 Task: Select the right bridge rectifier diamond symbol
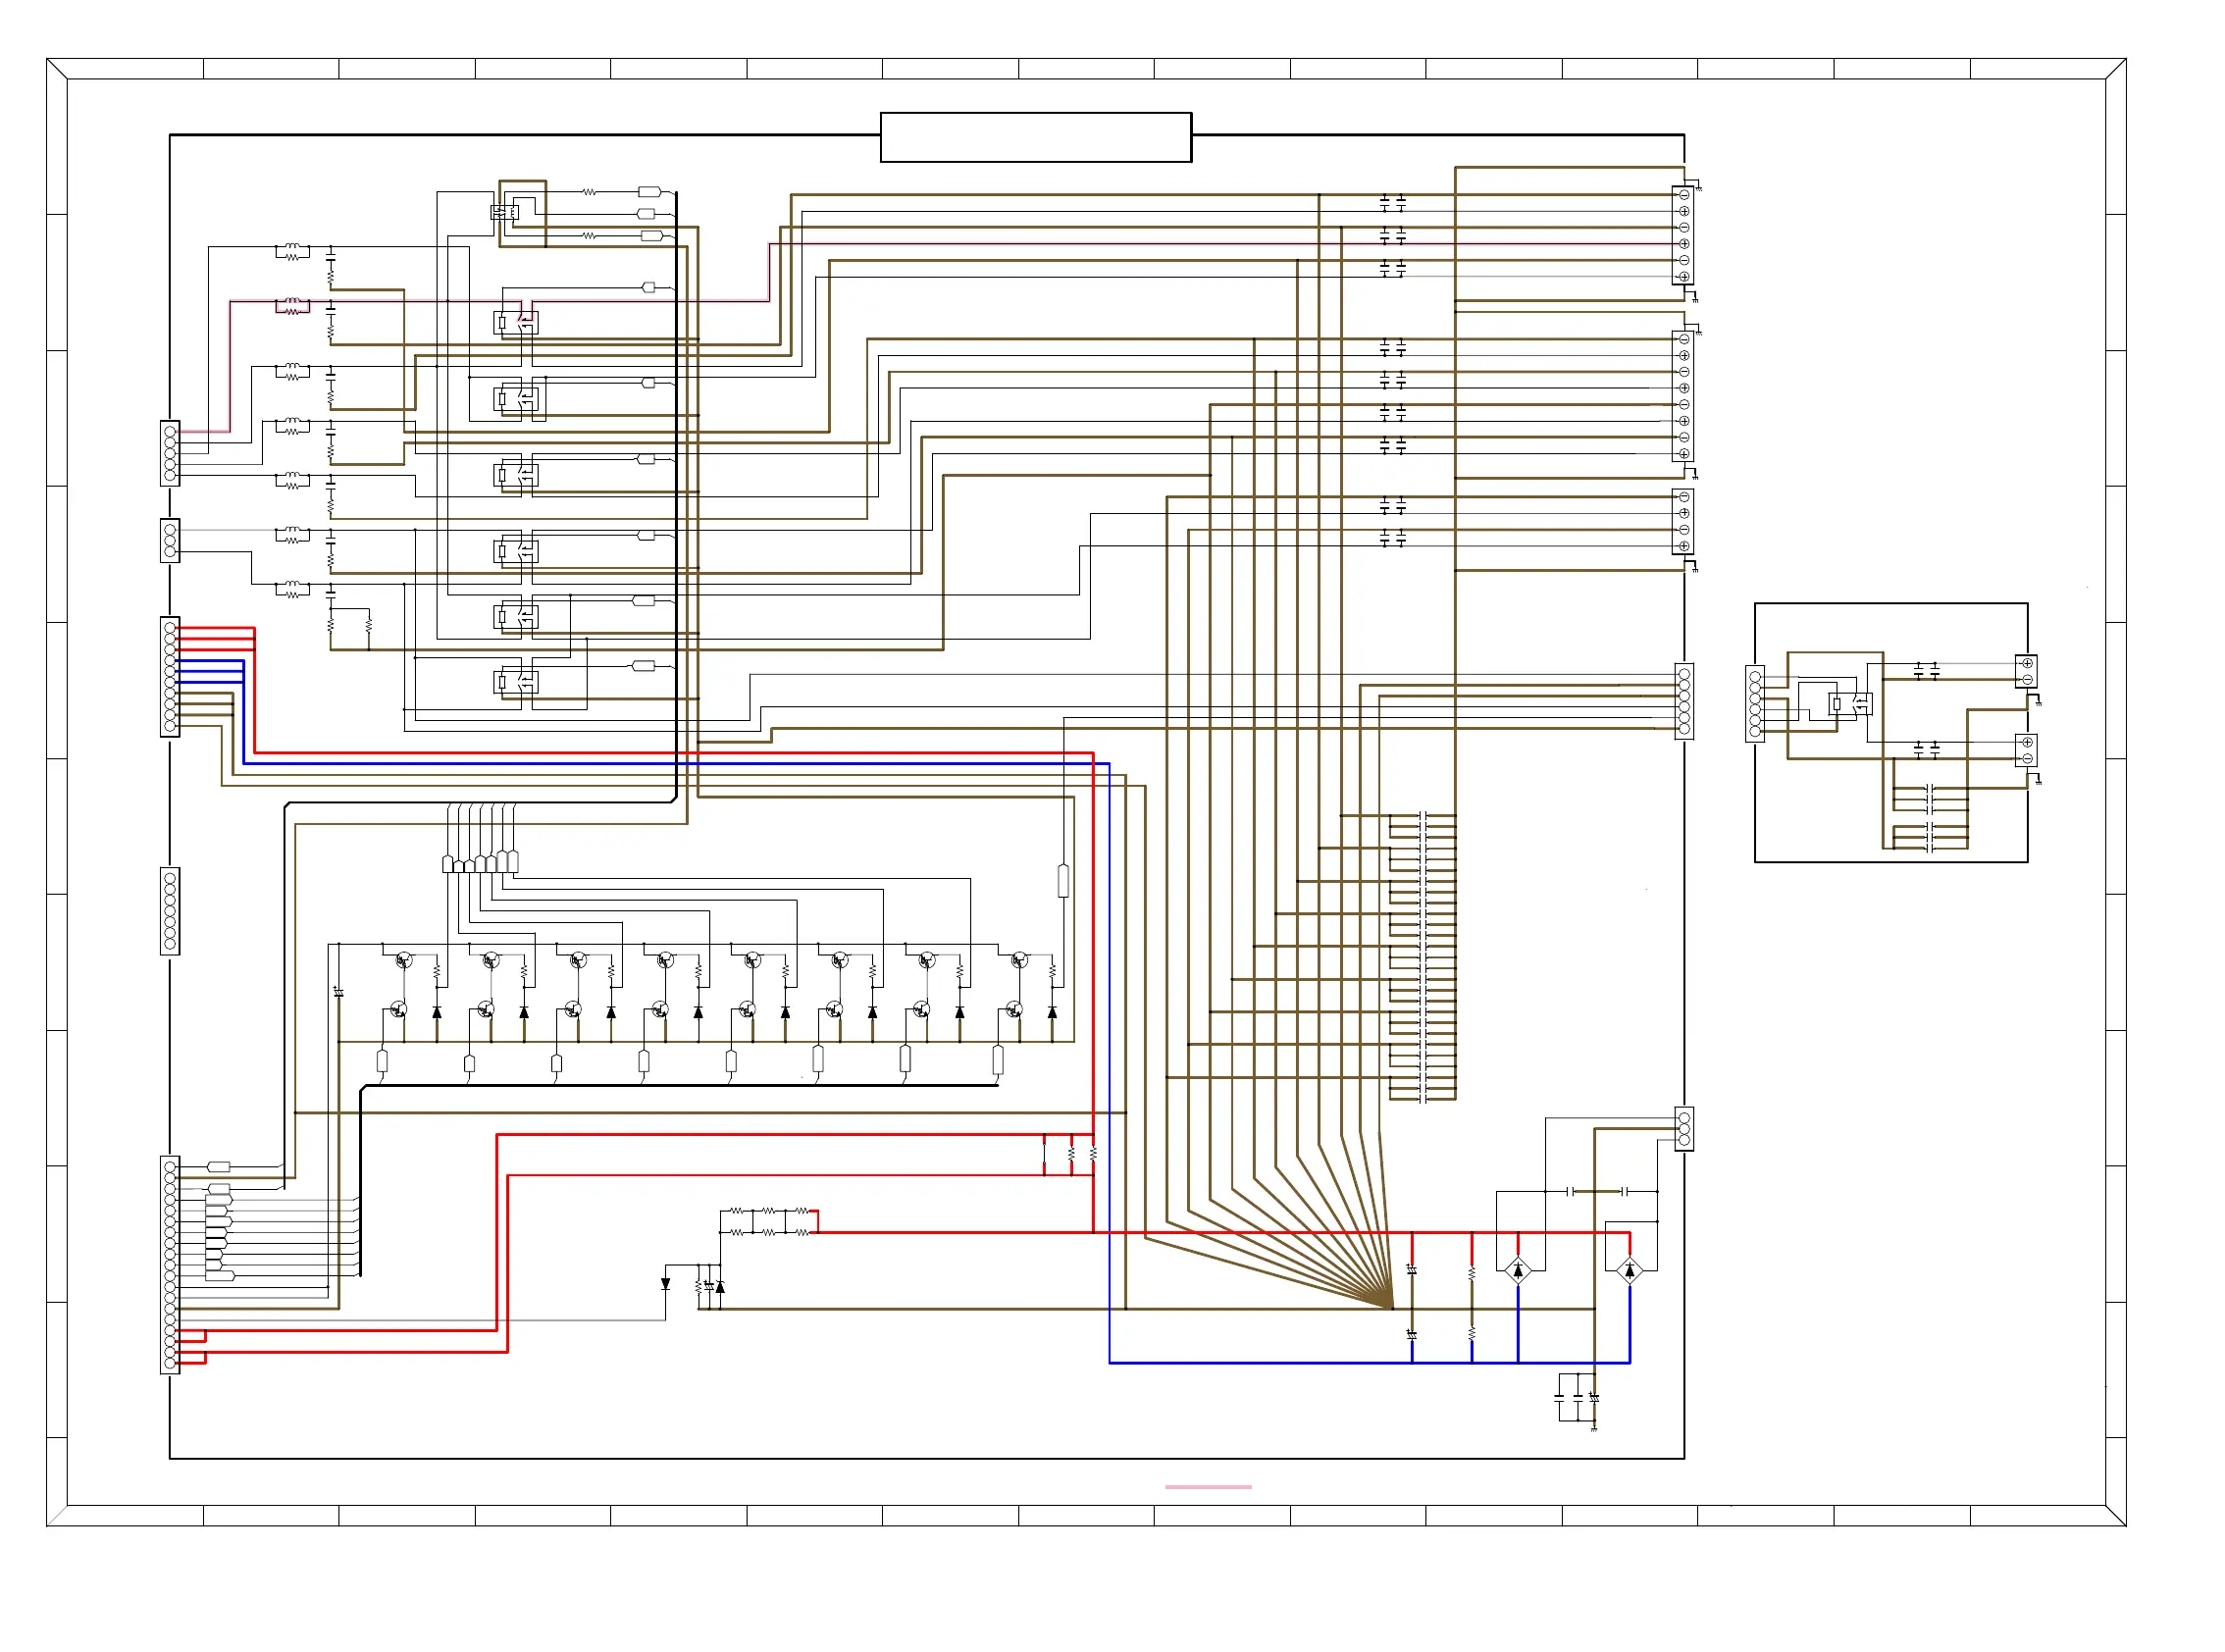1629,1270
